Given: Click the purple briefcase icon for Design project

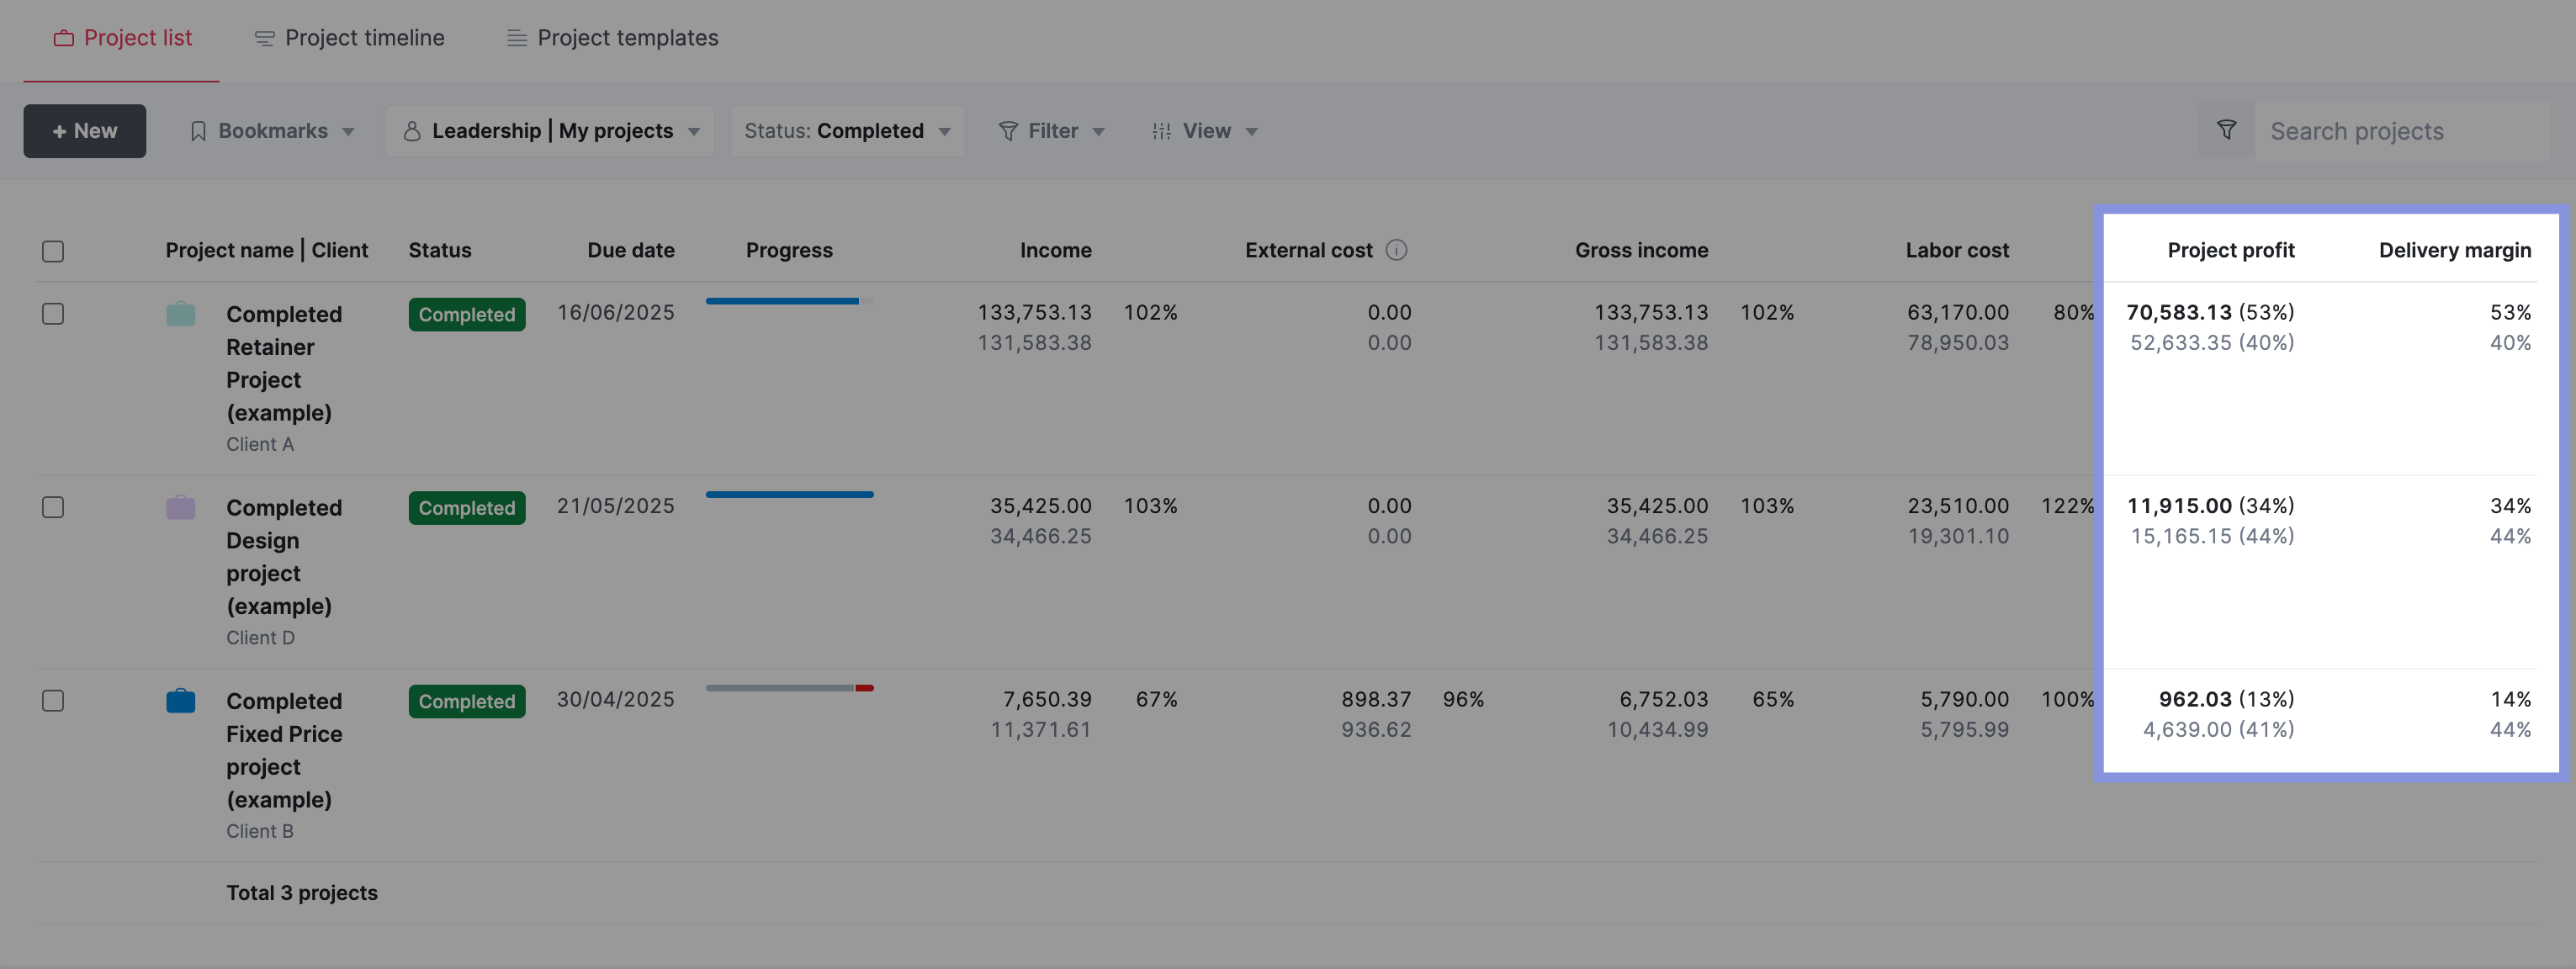Looking at the screenshot, I should 181,507.
